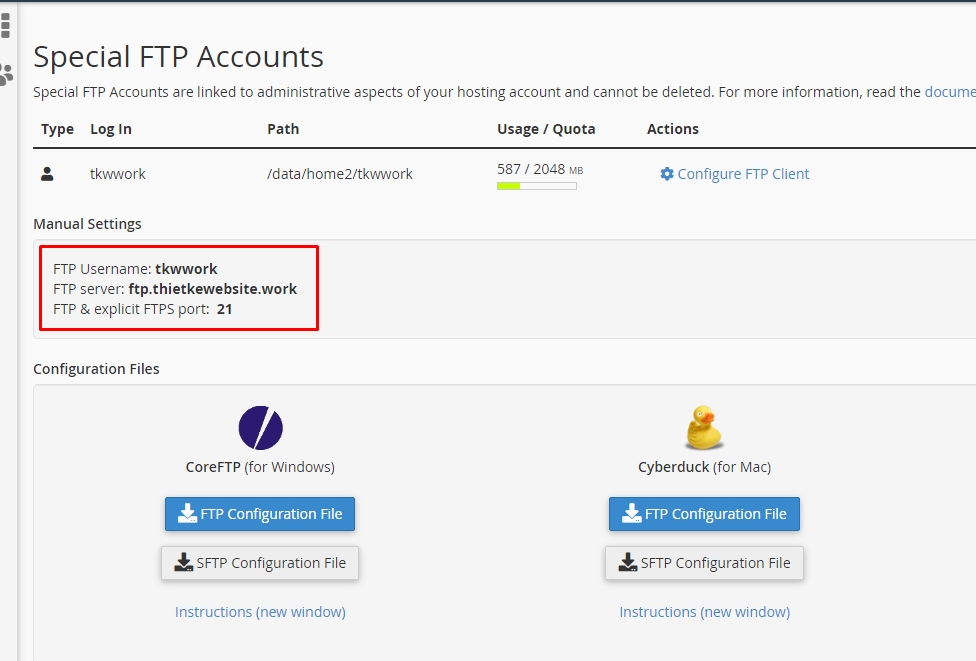This screenshot has width=976, height=661.
Task: Click download icon on CoreFTP FTP button
Action: point(187,513)
